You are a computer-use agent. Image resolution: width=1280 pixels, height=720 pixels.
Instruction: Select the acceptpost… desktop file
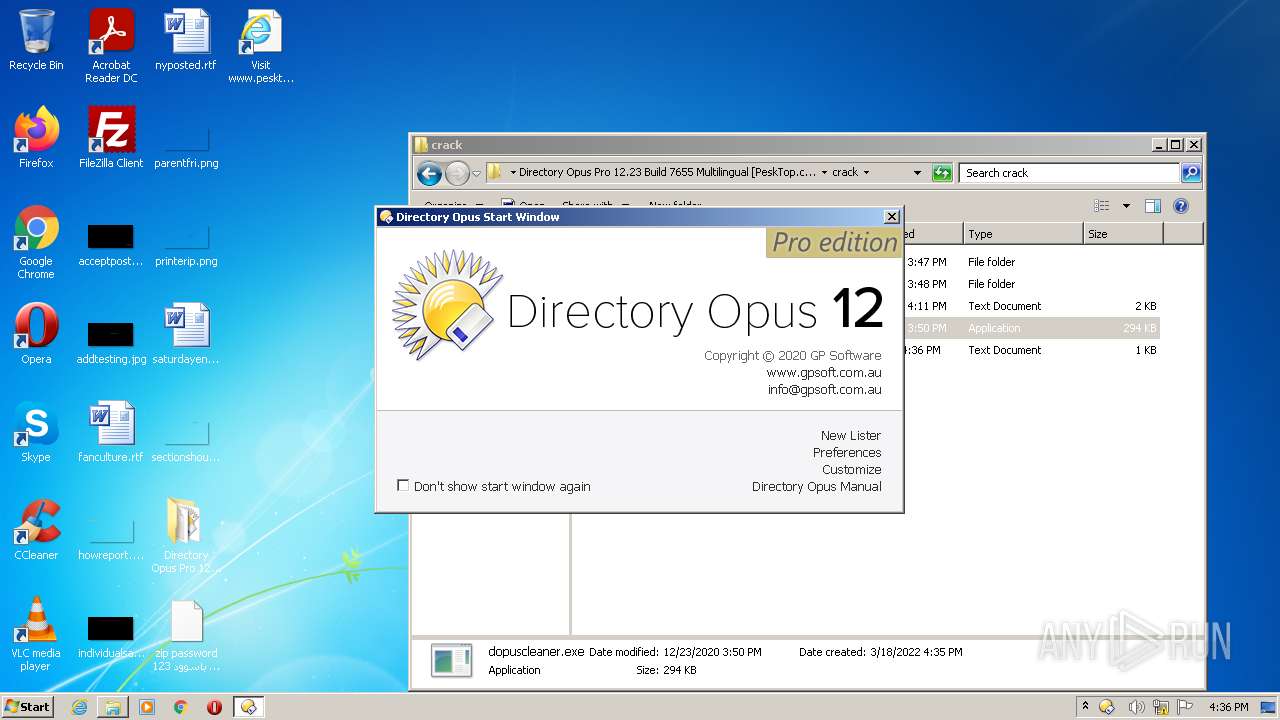(111, 246)
